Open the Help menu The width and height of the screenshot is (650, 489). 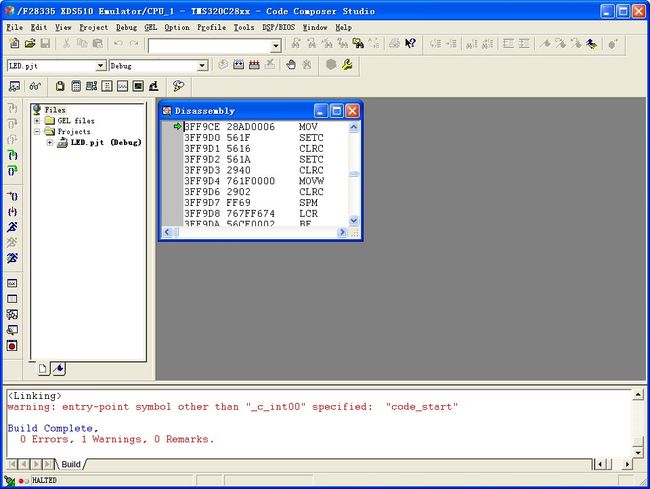[x=344, y=27]
